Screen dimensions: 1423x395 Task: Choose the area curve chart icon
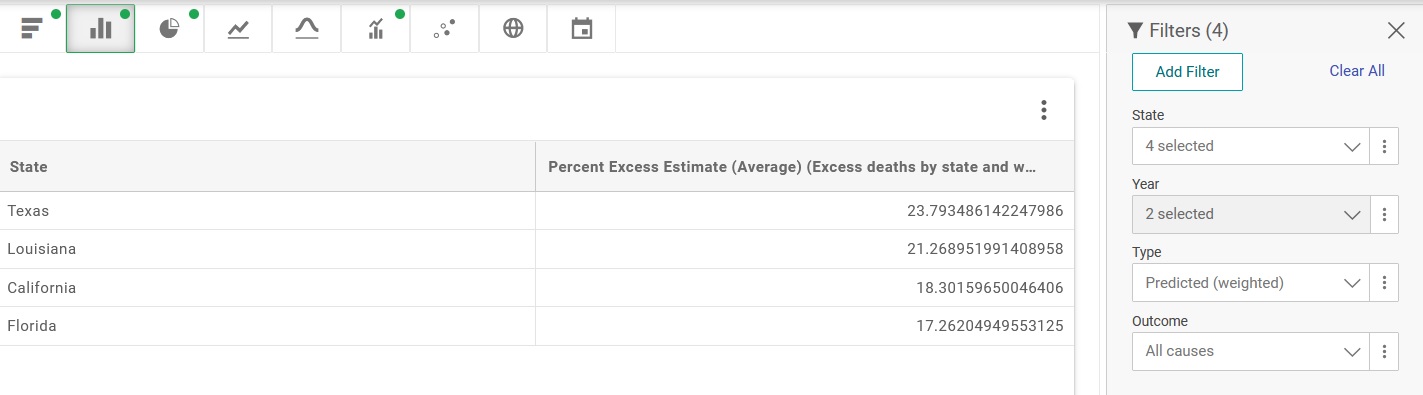[307, 28]
